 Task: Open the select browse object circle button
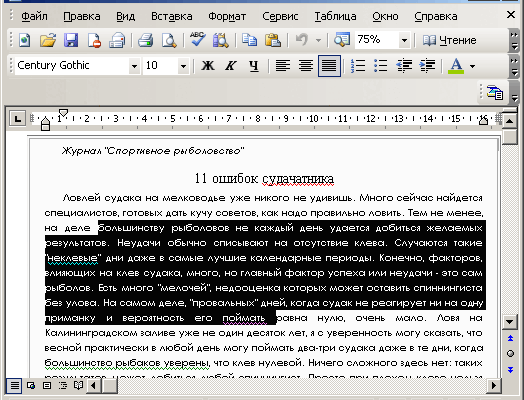coord(510,354)
